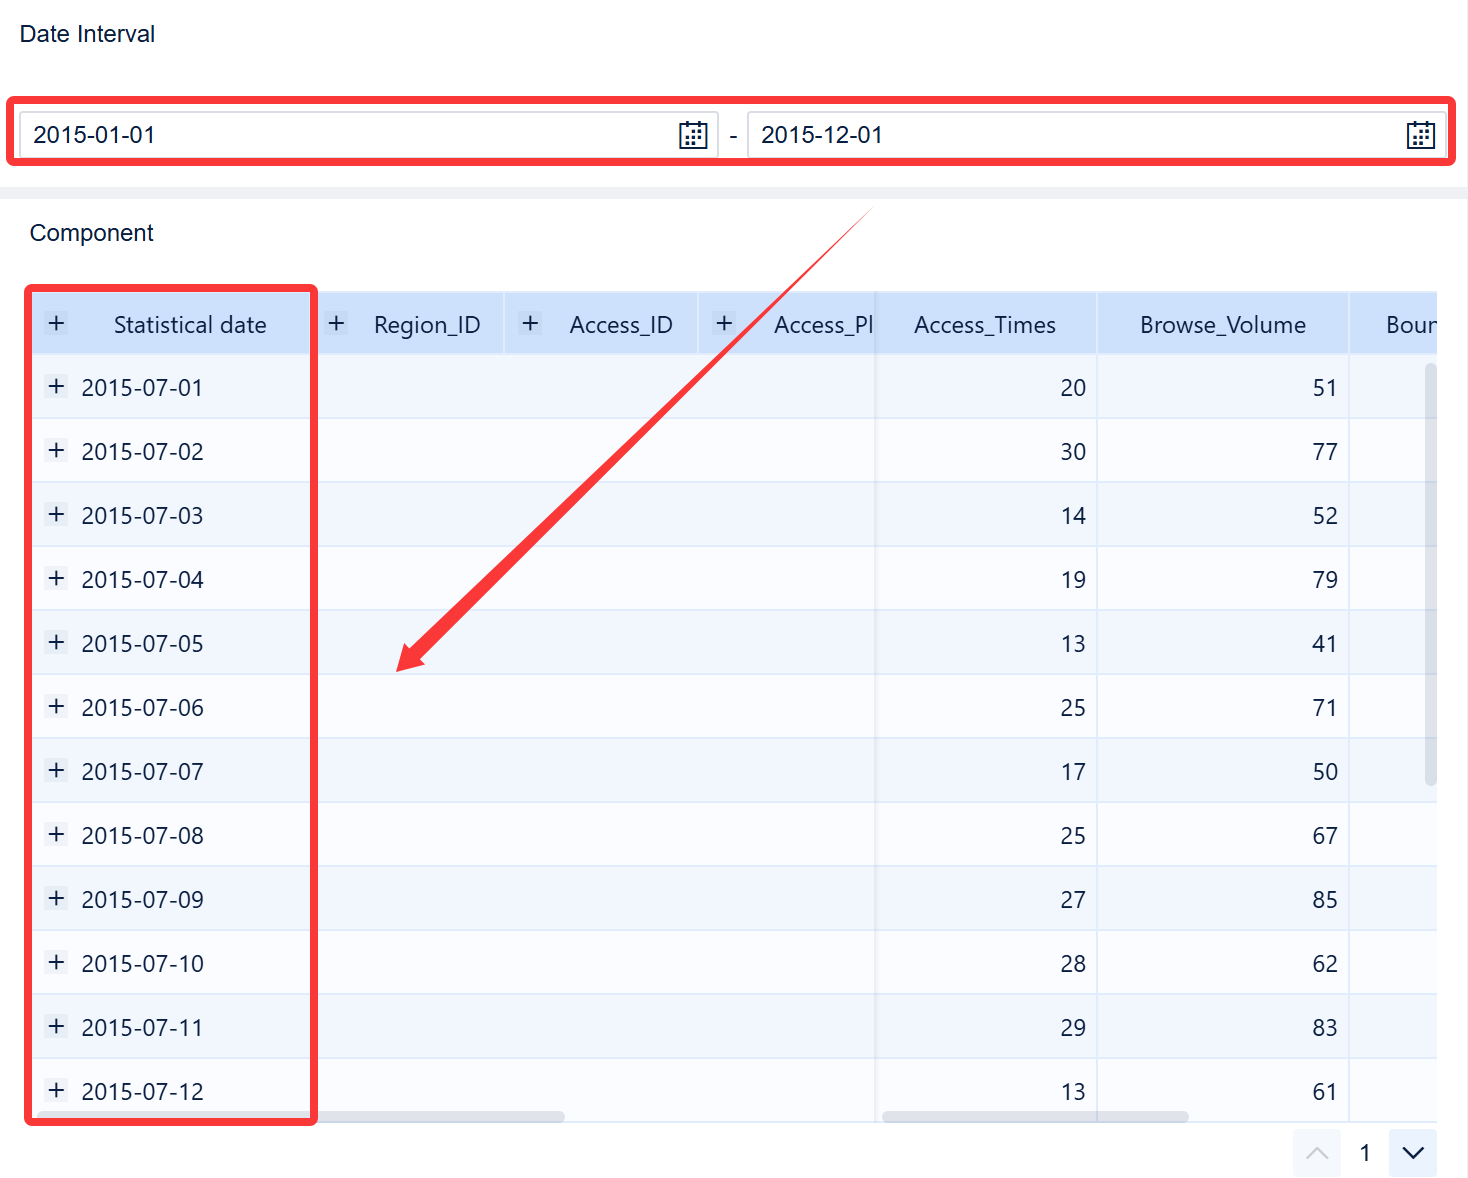Image resolution: width=1468 pixels, height=1178 pixels.
Task: Click the up chevron in pagination controls
Action: 1317,1153
